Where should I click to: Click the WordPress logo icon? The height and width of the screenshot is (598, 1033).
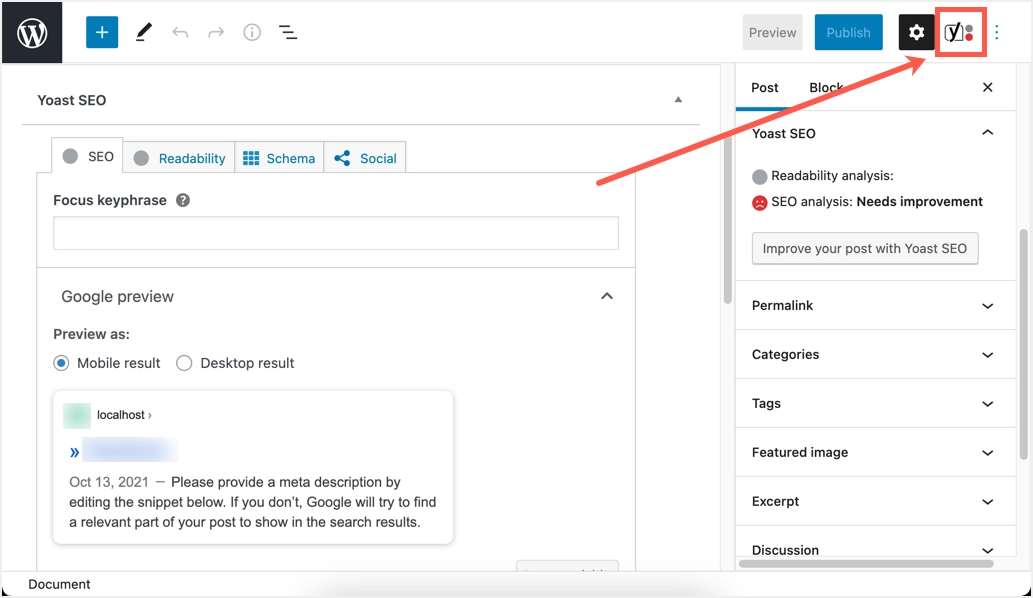[x=32, y=32]
